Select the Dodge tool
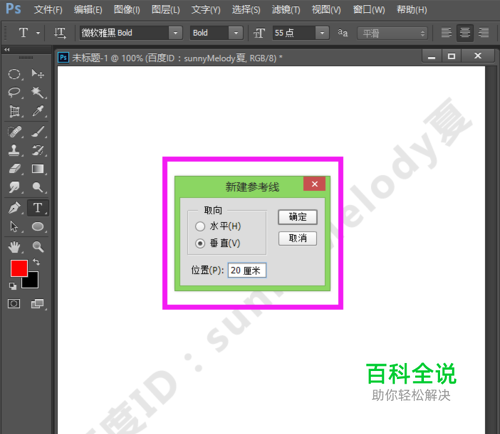The width and height of the screenshot is (500, 434). [x=38, y=187]
